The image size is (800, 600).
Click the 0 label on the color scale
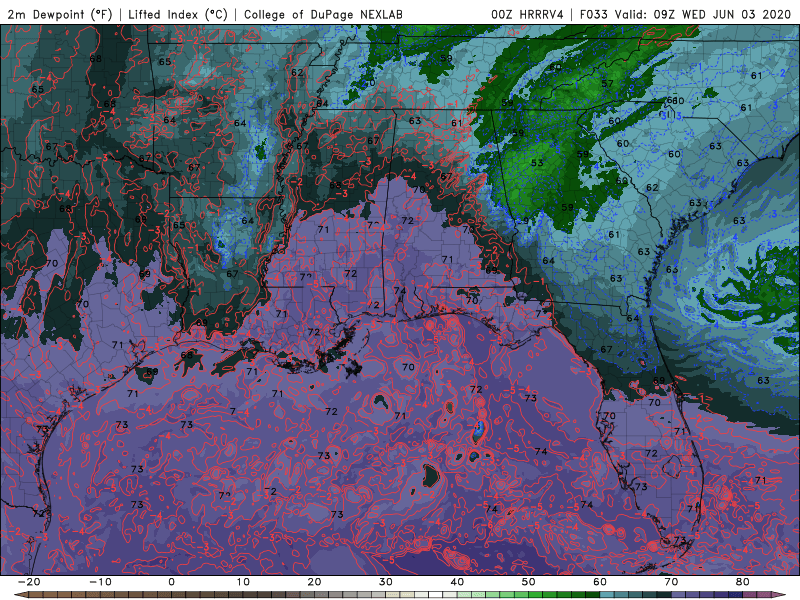click(171, 582)
